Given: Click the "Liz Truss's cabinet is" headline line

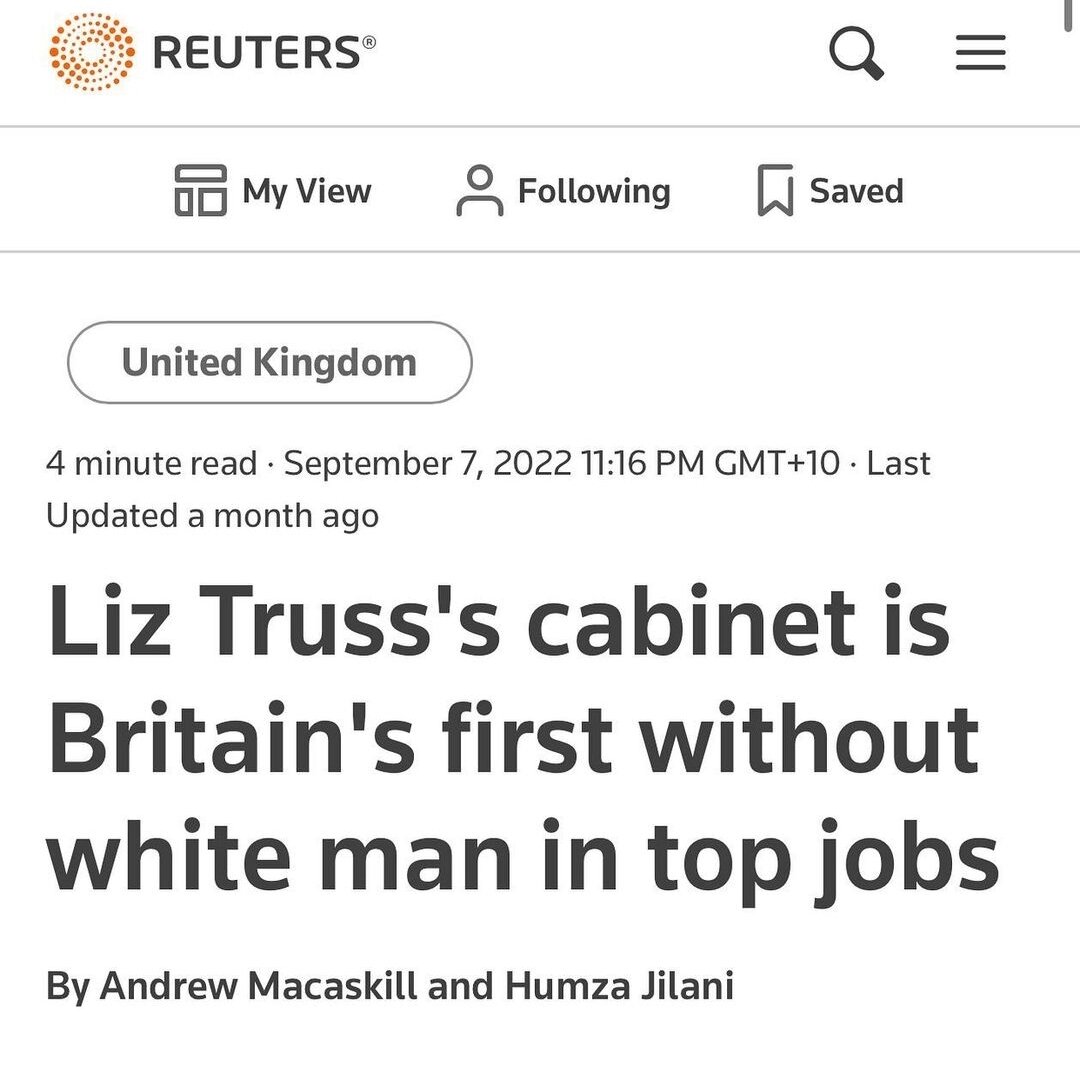Looking at the screenshot, I should point(497,624).
